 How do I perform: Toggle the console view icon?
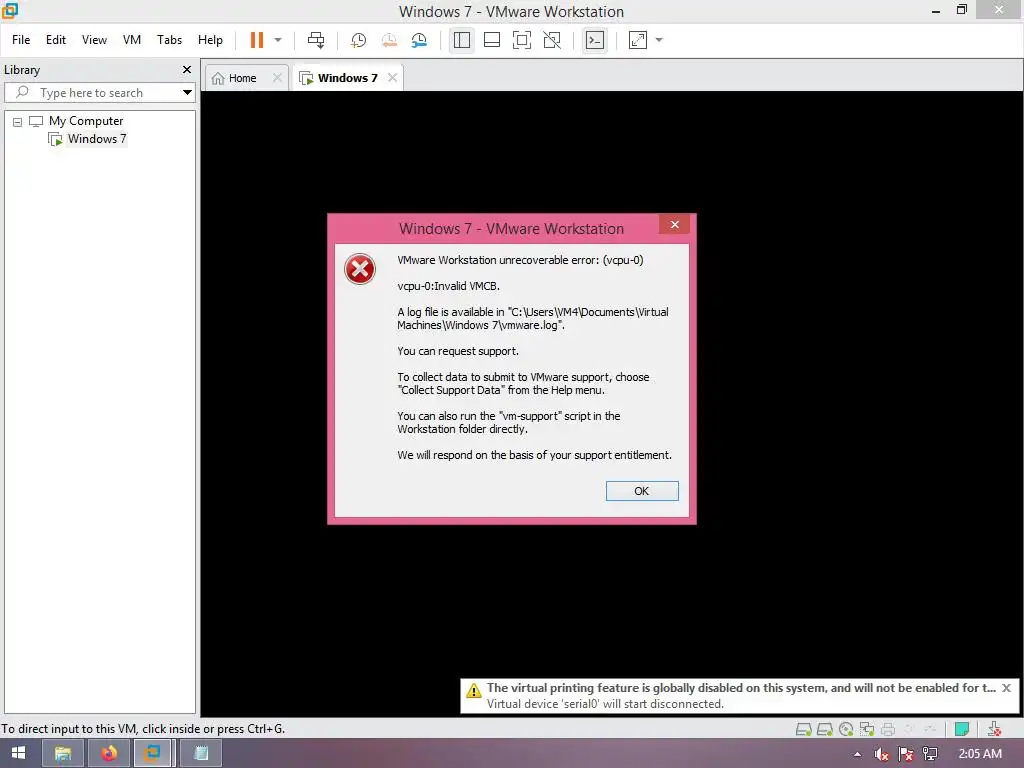595,40
